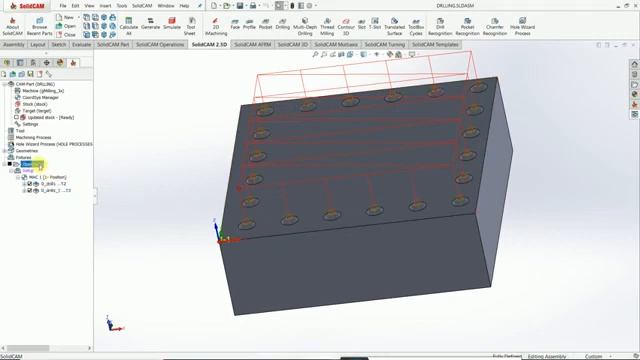
Task: Open the Save dropdown arrow in the quick access toolbar
Action: click(x=246, y=6)
